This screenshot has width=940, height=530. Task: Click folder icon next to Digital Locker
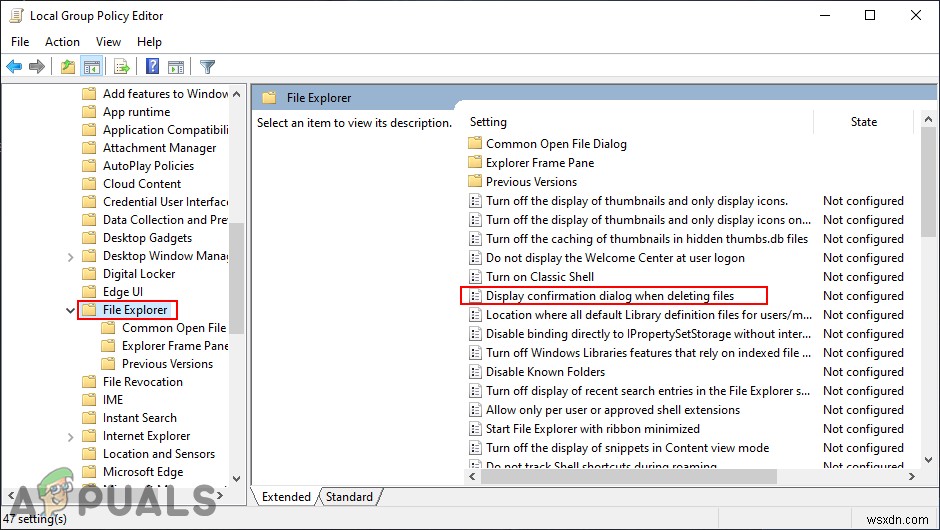89,273
